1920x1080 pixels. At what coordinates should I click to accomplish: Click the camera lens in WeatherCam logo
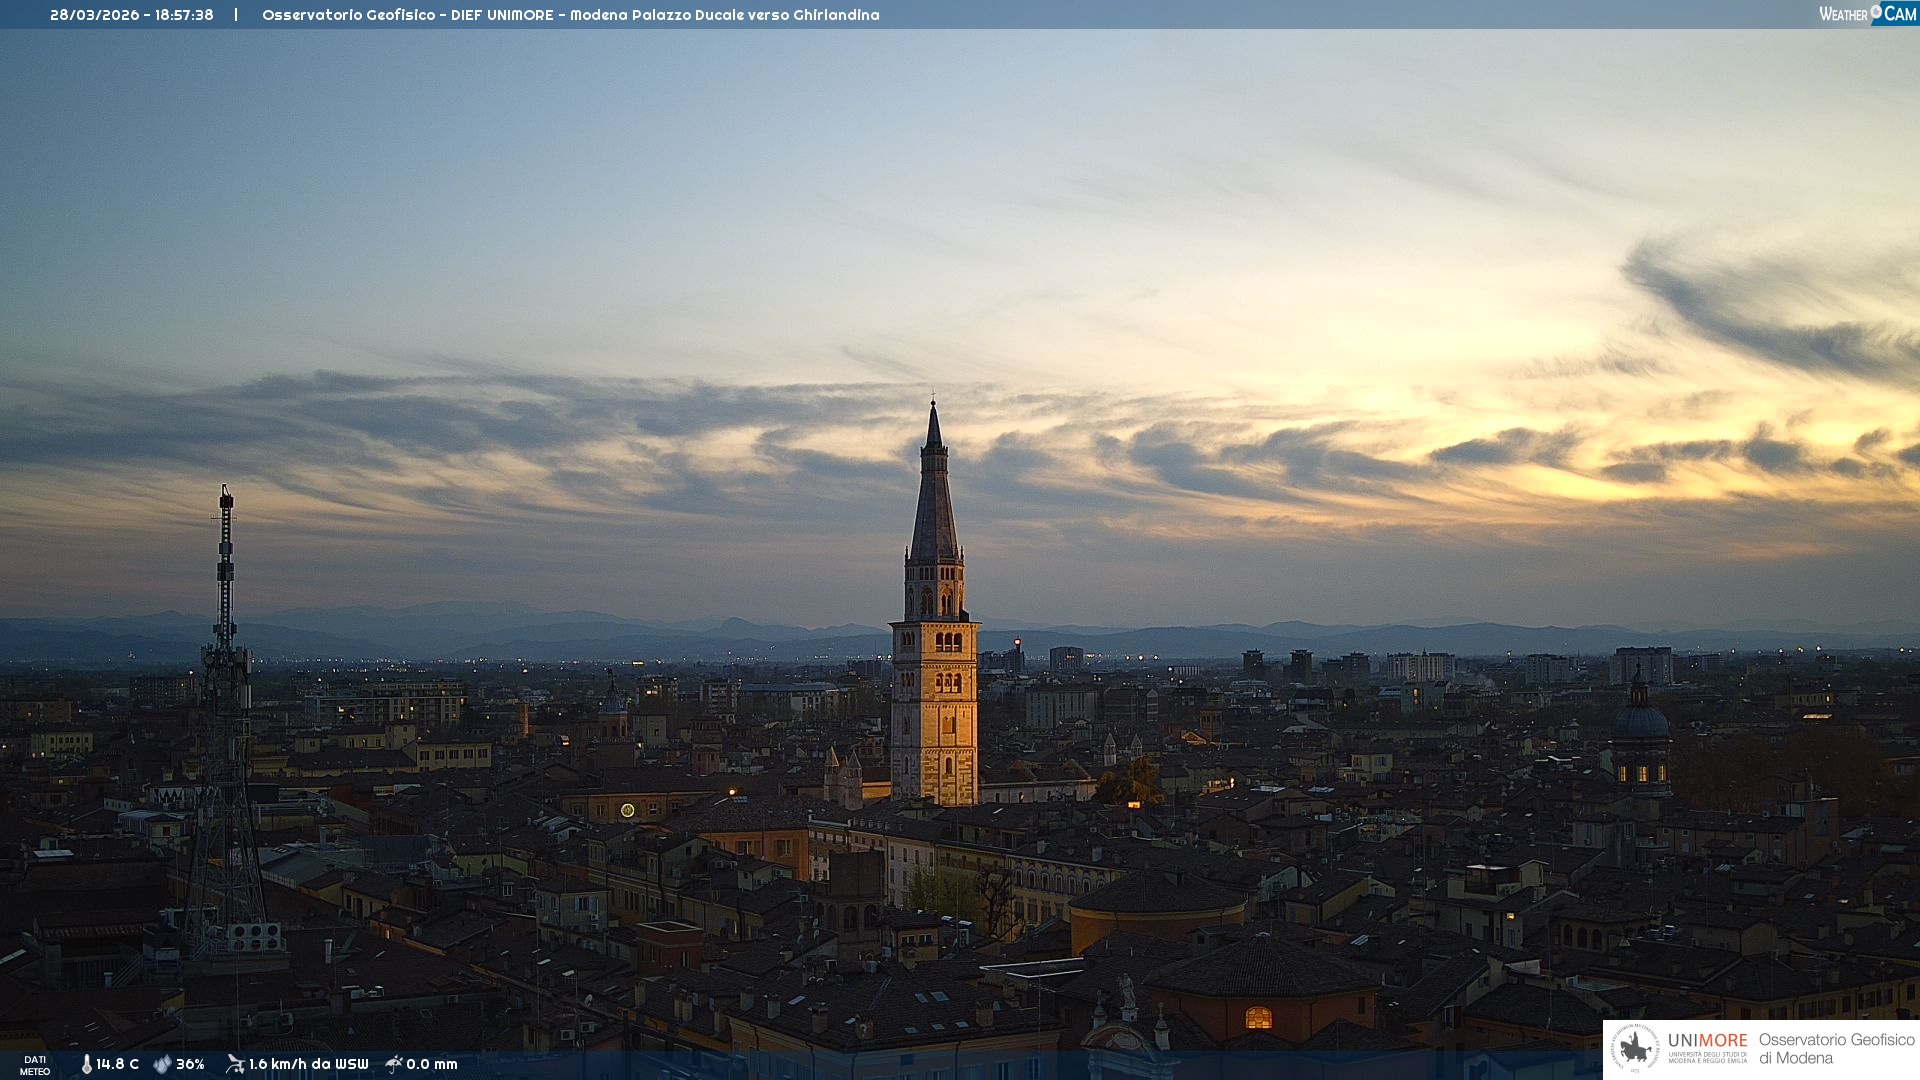pyautogui.click(x=1876, y=11)
